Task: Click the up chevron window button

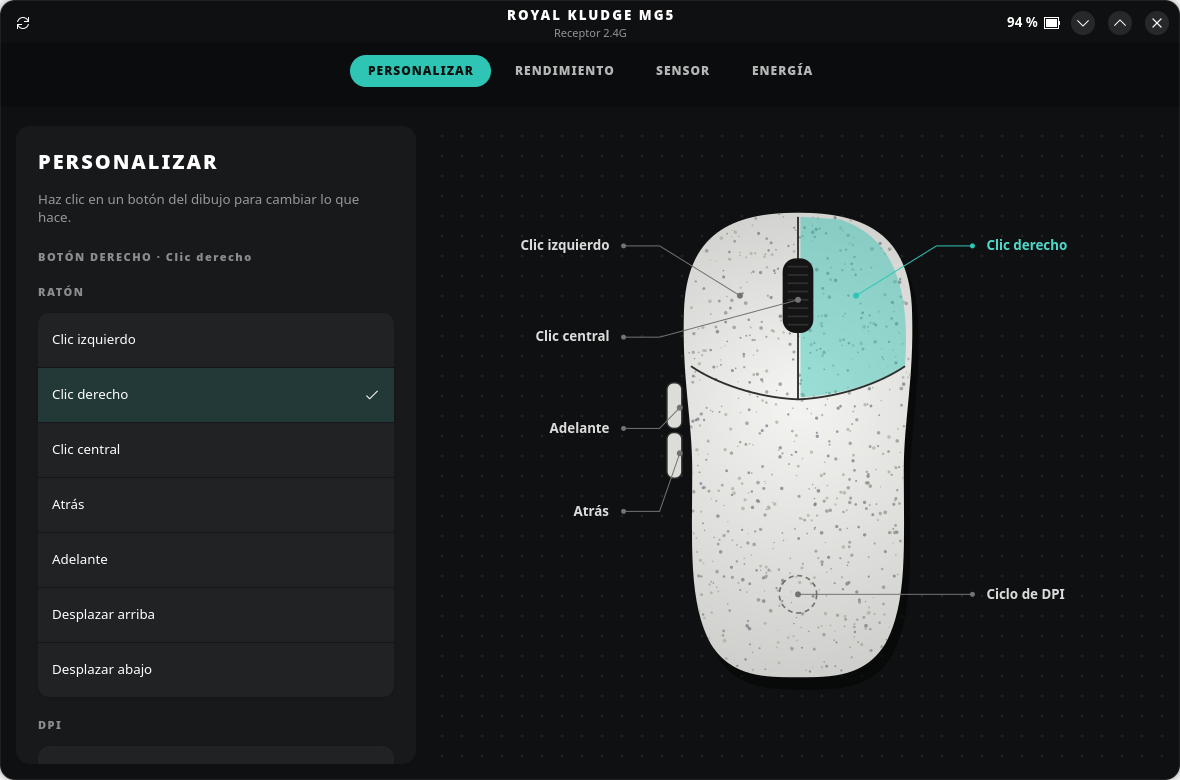Action: click(1120, 23)
